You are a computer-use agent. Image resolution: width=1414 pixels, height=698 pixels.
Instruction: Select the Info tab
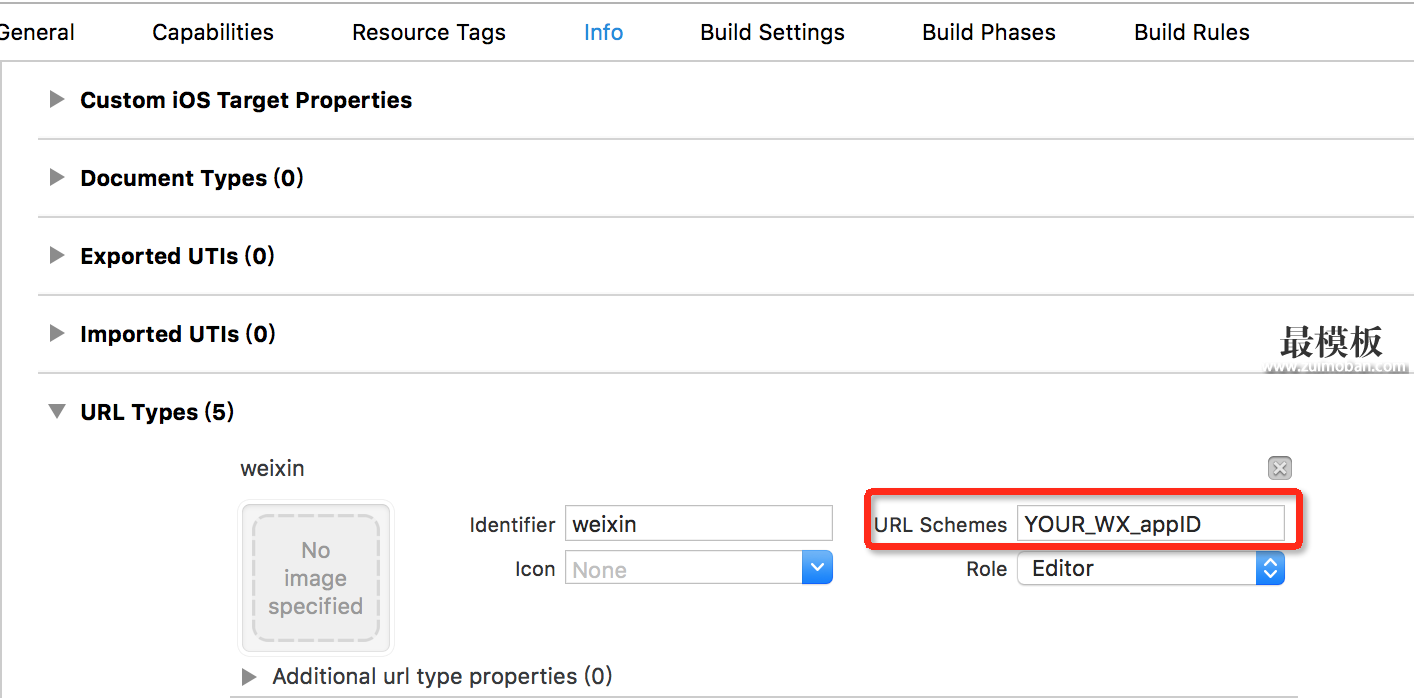pyautogui.click(x=603, y=32)
